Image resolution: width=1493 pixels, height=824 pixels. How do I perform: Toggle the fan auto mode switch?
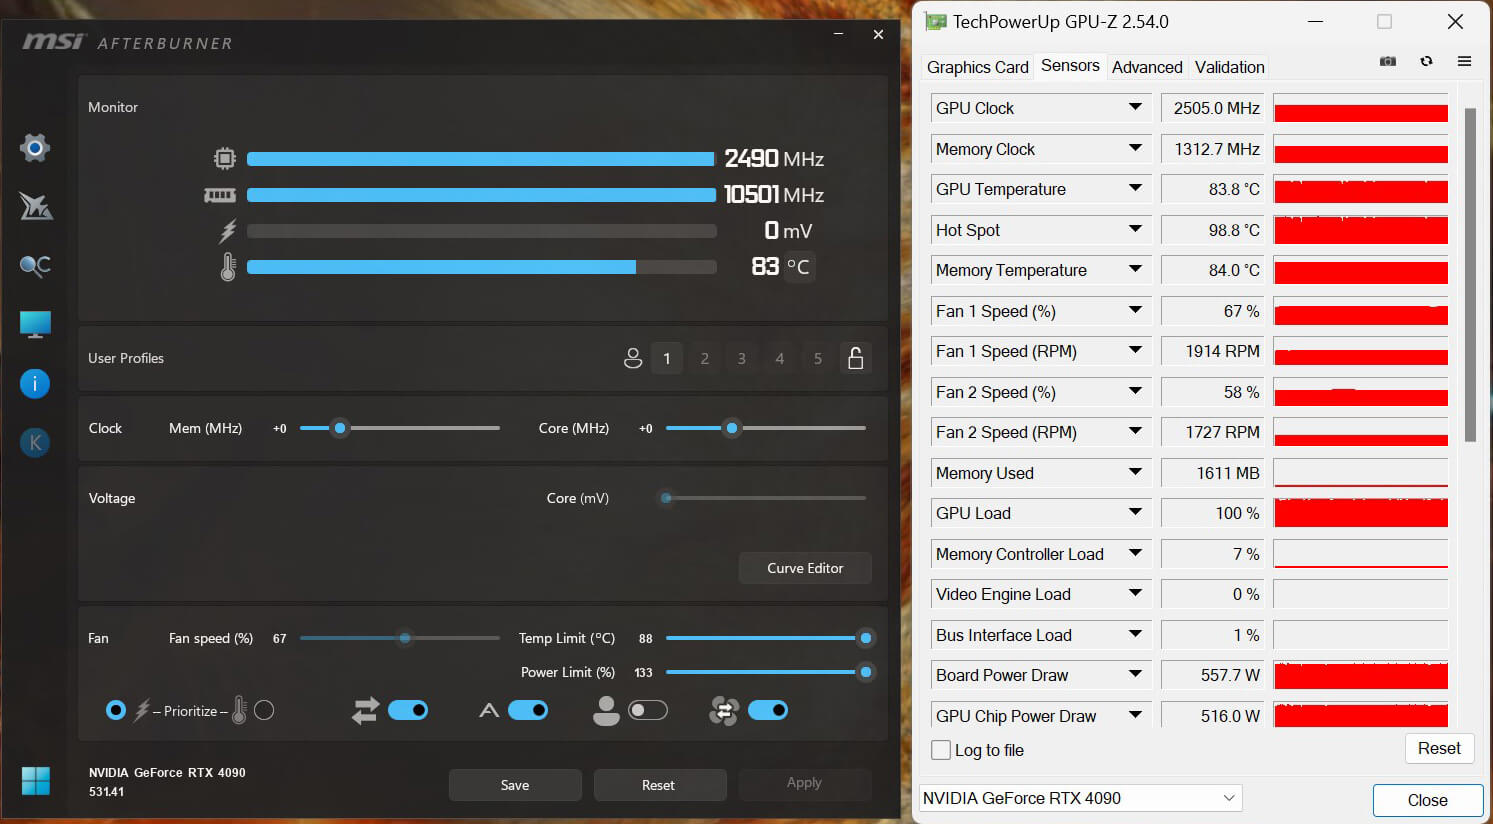click(x=528, y=710)
